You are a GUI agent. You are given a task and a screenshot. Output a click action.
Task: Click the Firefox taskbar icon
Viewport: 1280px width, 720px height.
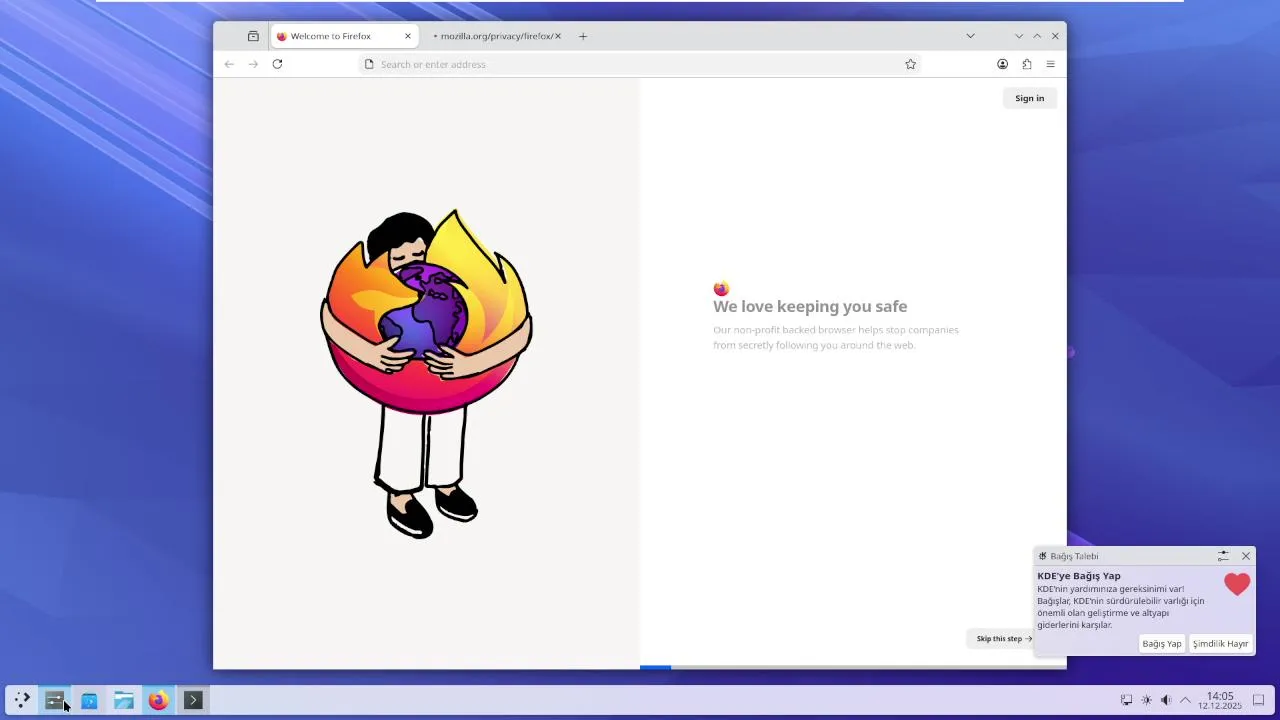pos(158,700)
